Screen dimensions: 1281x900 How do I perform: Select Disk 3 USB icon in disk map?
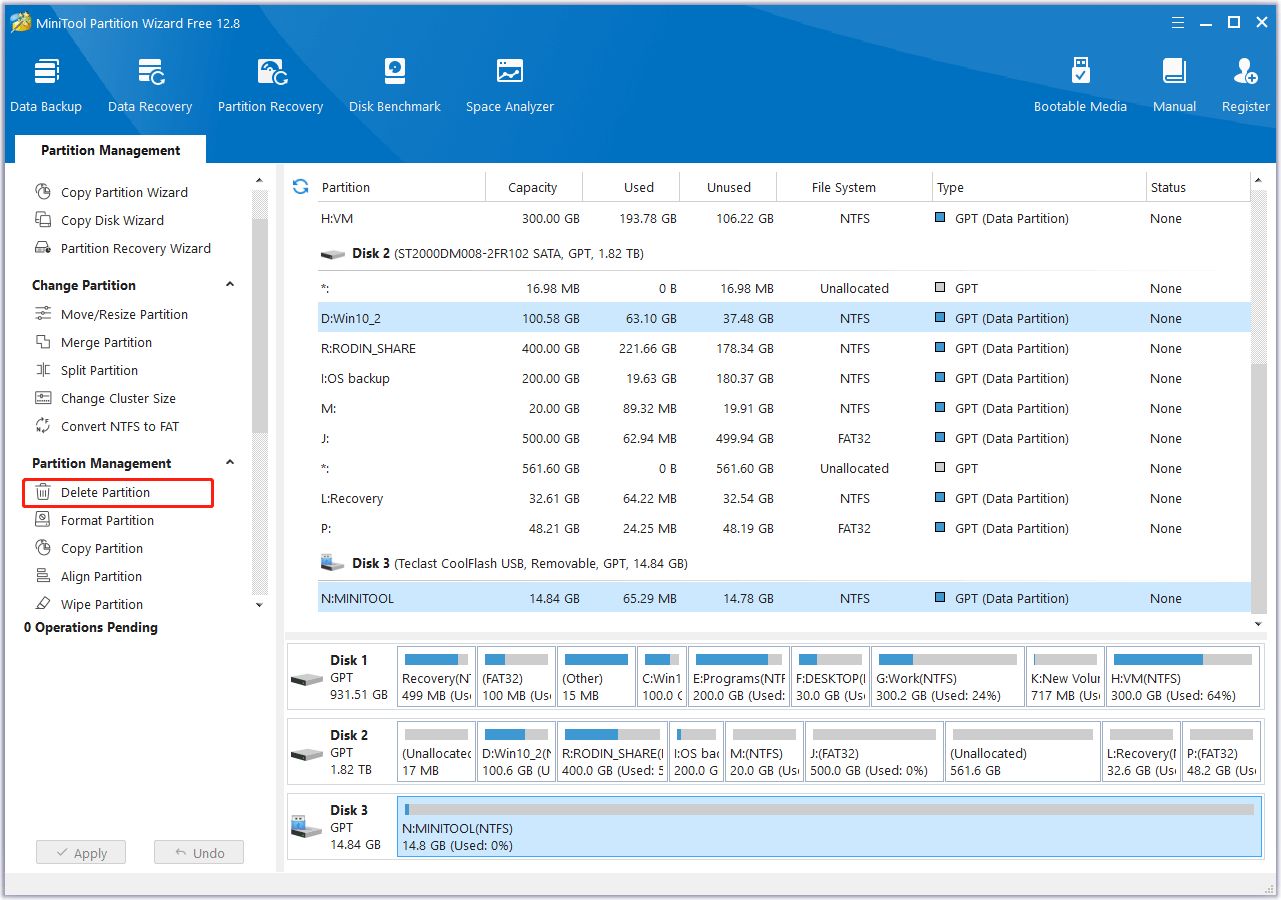306,827
